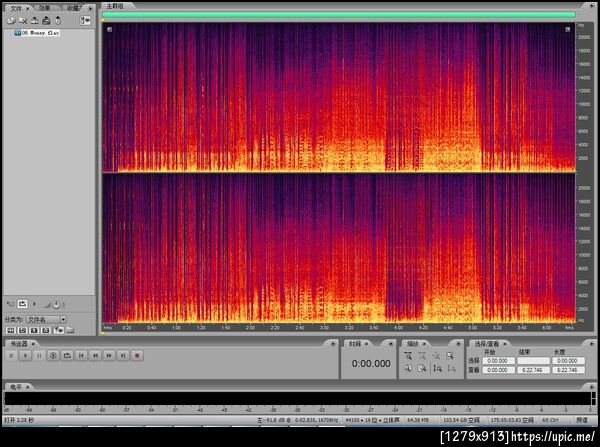Click the Go to Beginning transport button
The width and height of the screenshot is (600, 447).
[x=81, y=355]
